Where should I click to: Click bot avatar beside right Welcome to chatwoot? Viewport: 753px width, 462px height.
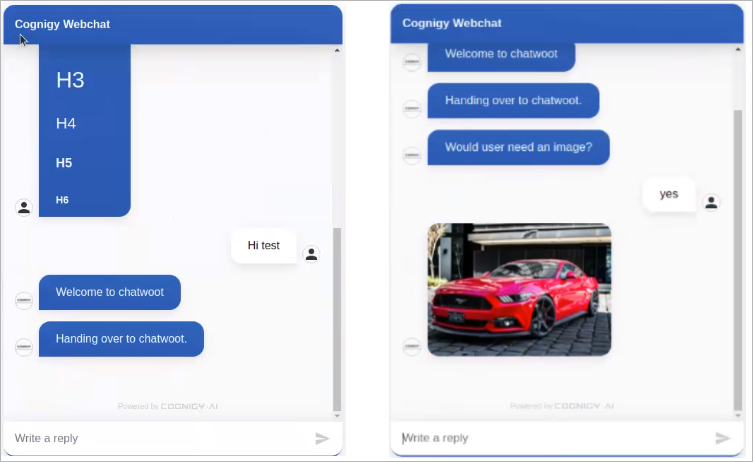tap(412, 62)
